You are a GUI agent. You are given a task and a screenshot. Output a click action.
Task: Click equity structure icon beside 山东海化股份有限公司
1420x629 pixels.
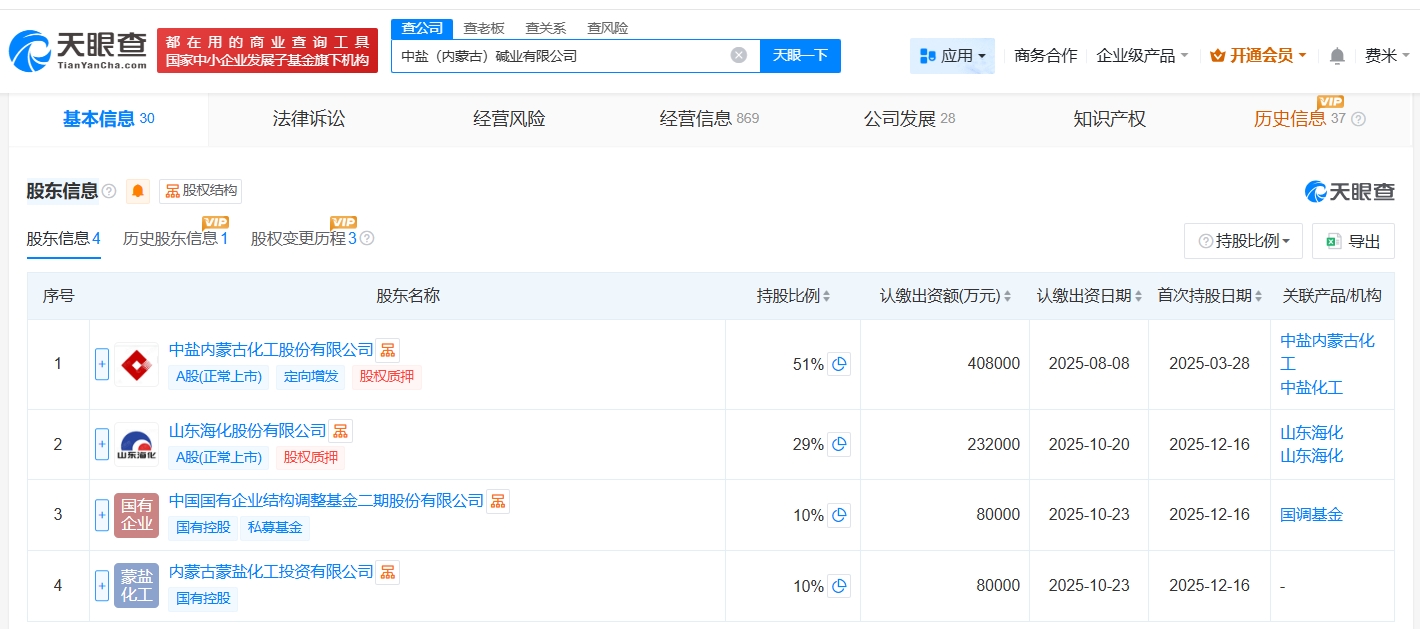coord(341,431)
